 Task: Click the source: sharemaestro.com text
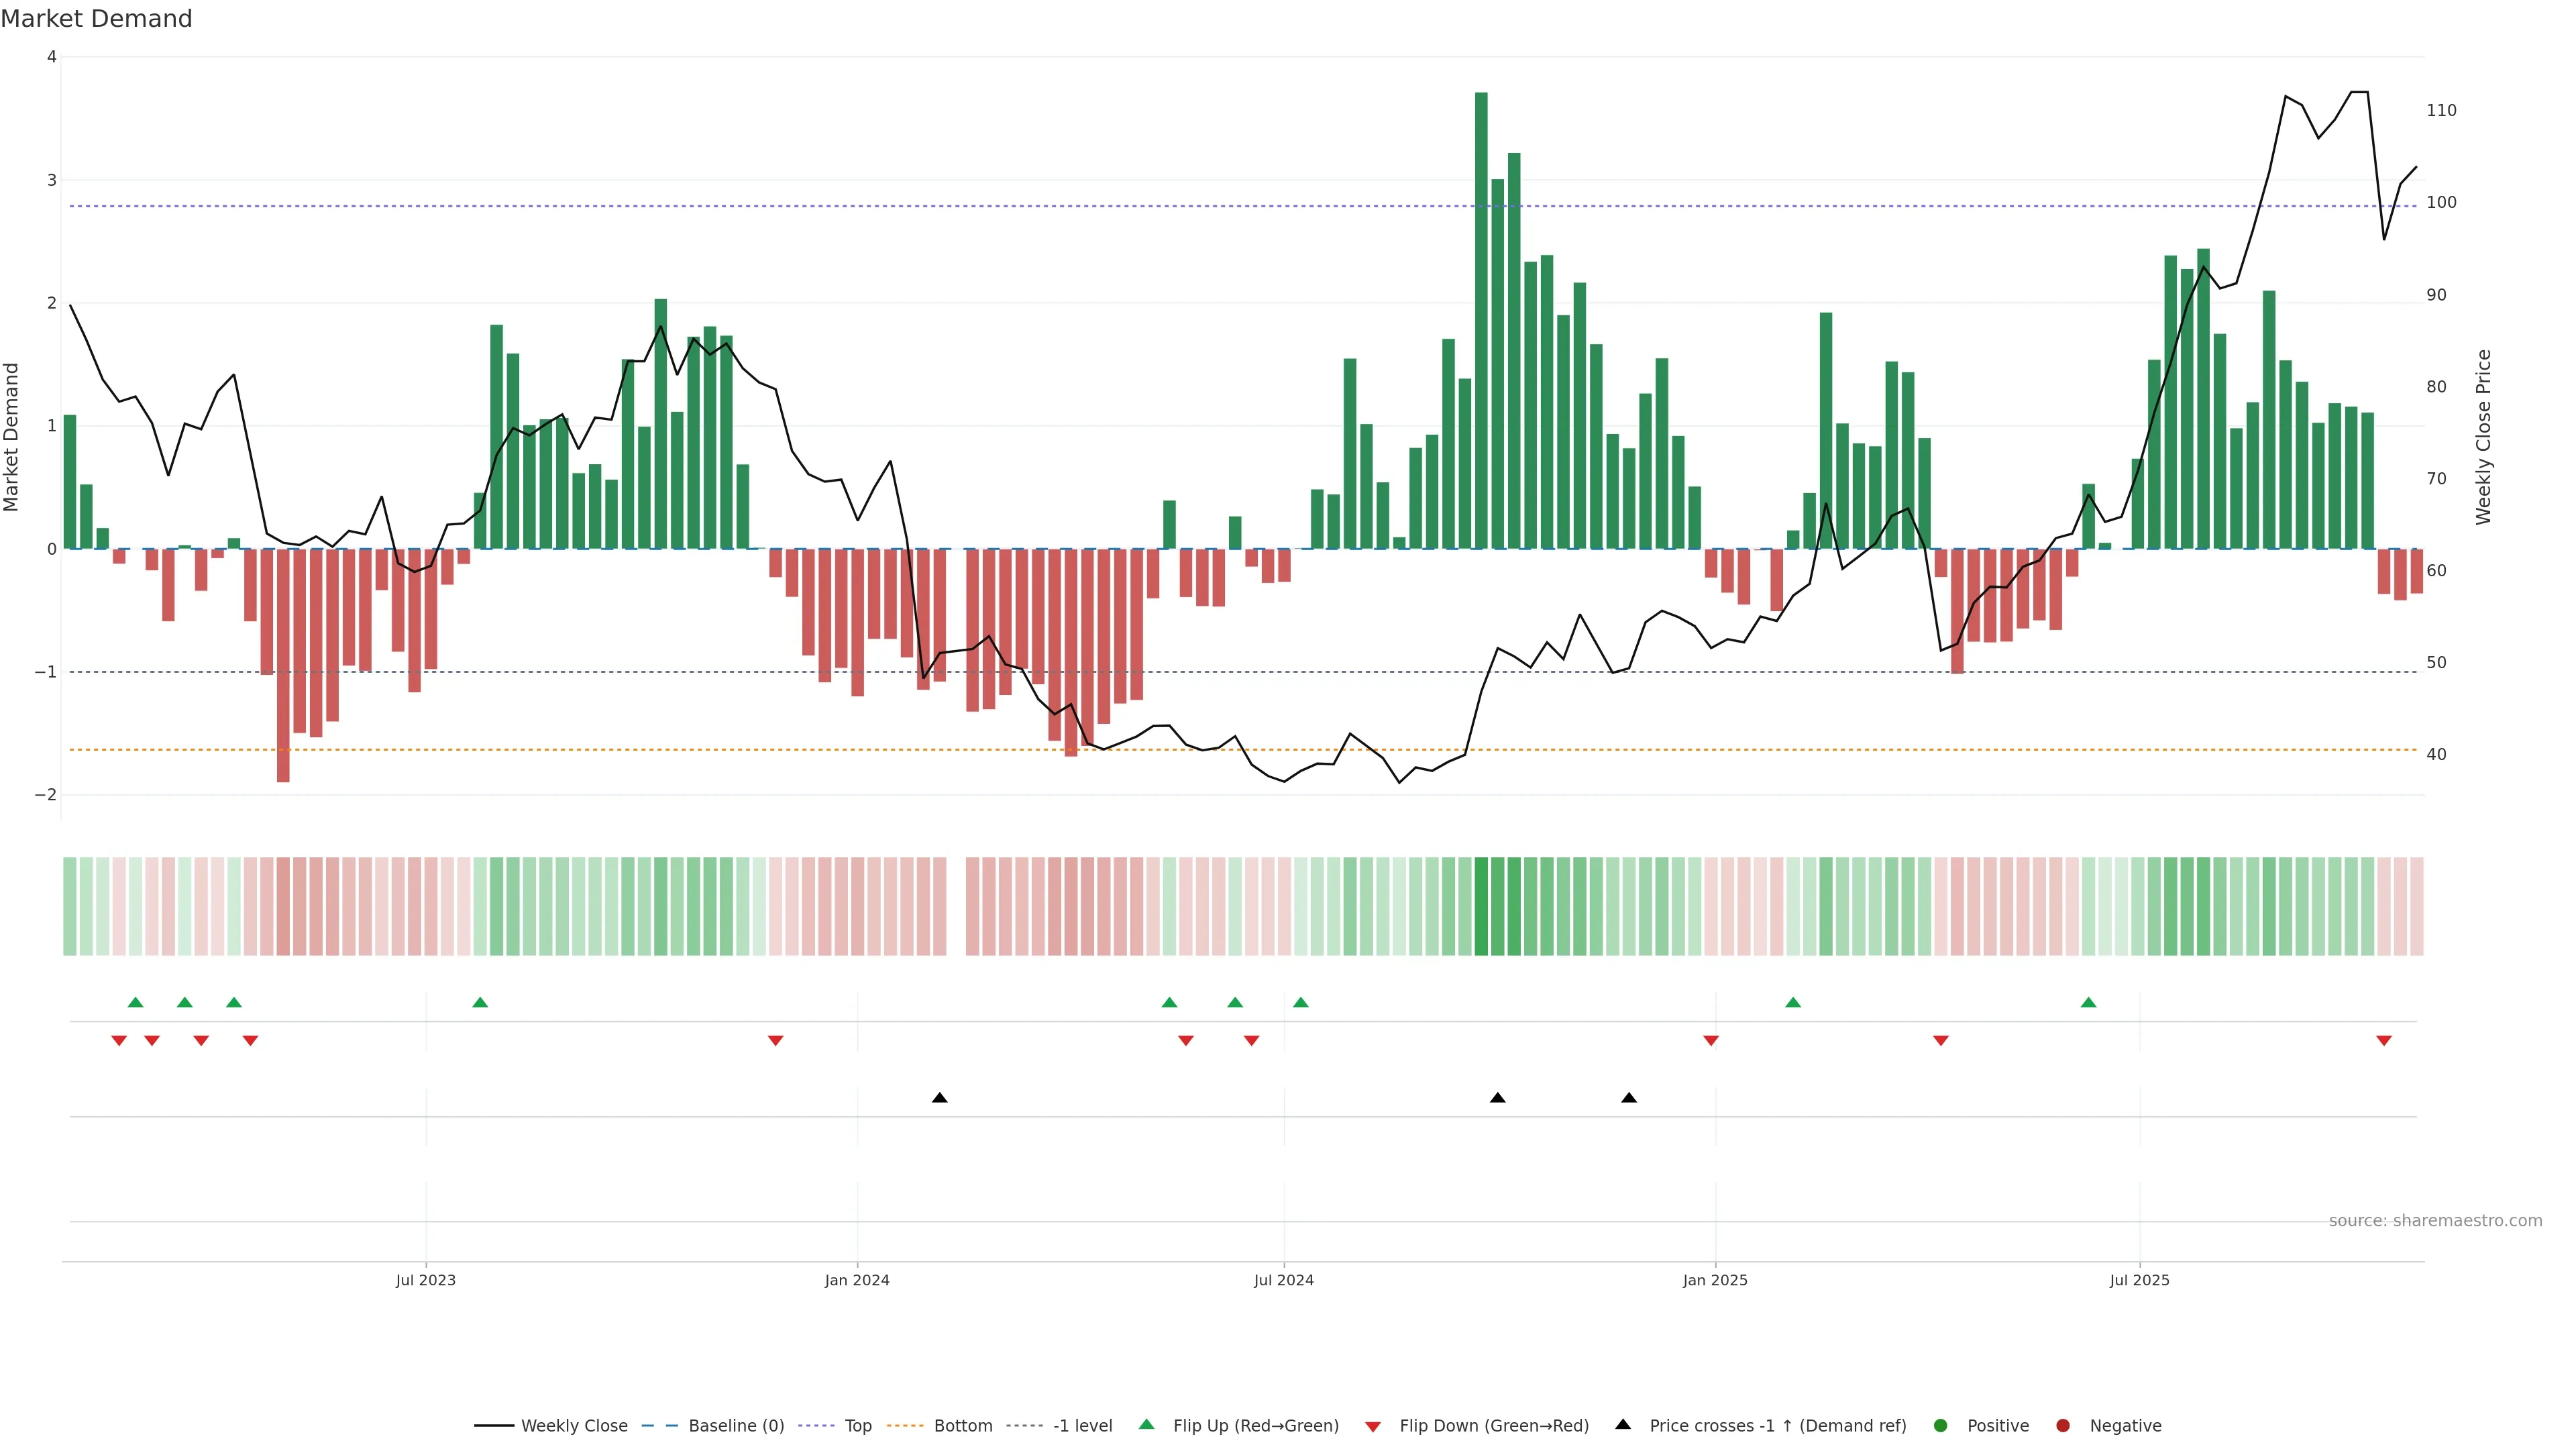[x=2435, y=1221]
